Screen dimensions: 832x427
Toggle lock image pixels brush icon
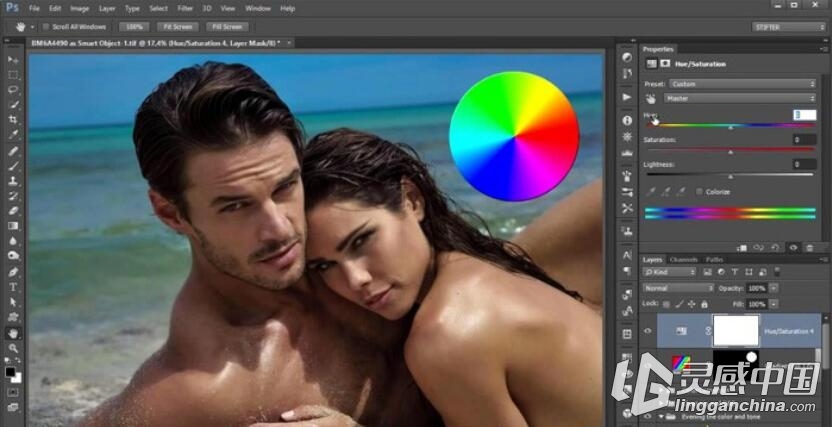point(679,304)
